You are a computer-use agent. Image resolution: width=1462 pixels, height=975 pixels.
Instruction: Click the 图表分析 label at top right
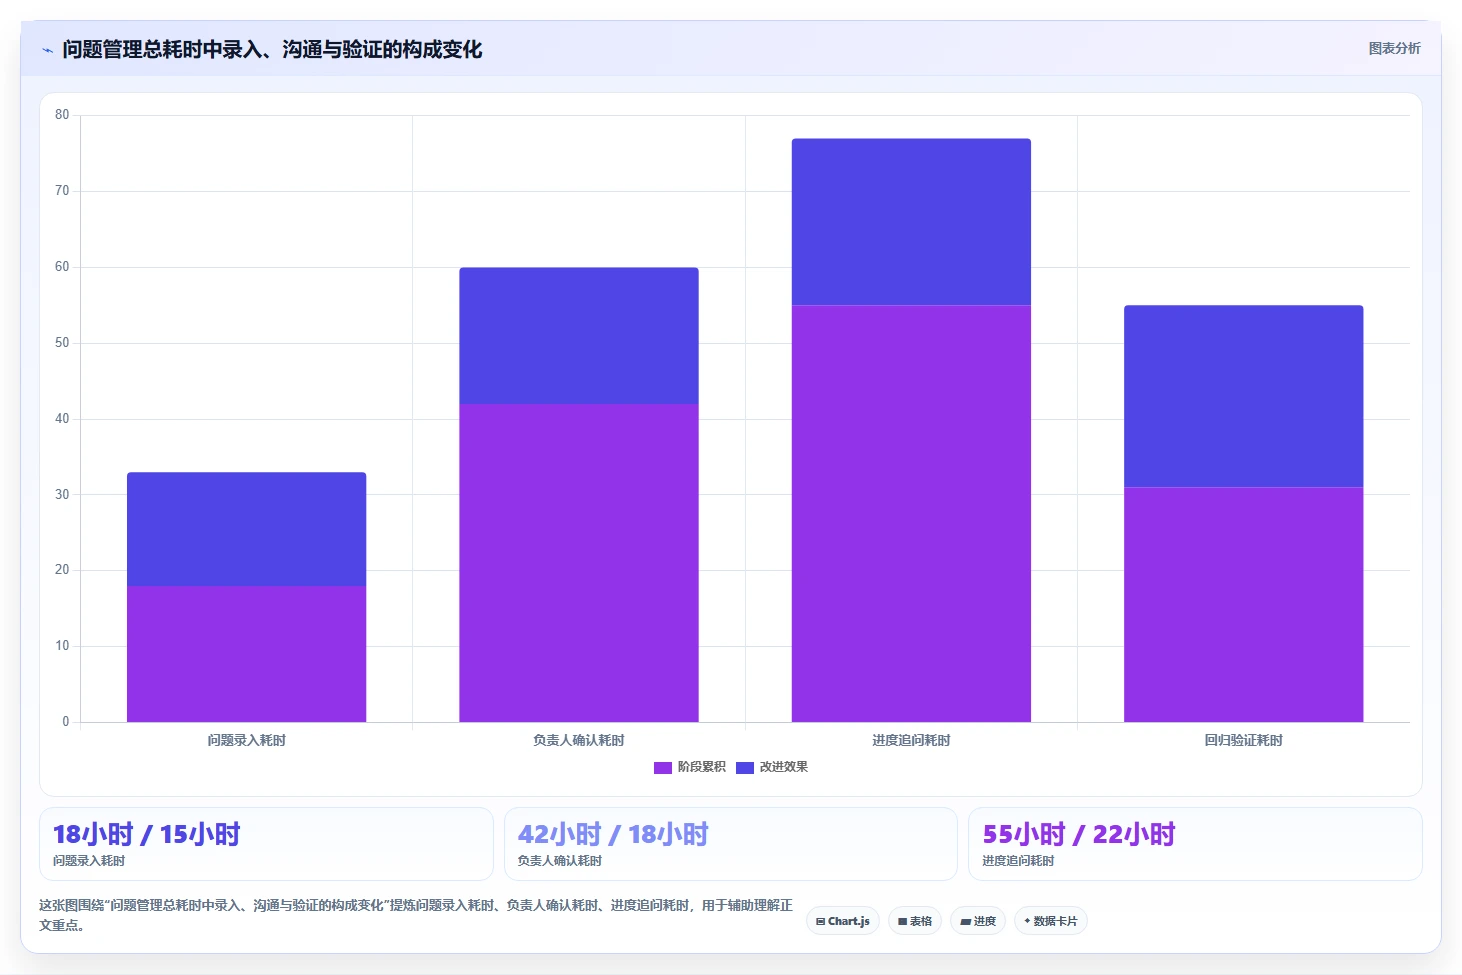pos(1394,48)
